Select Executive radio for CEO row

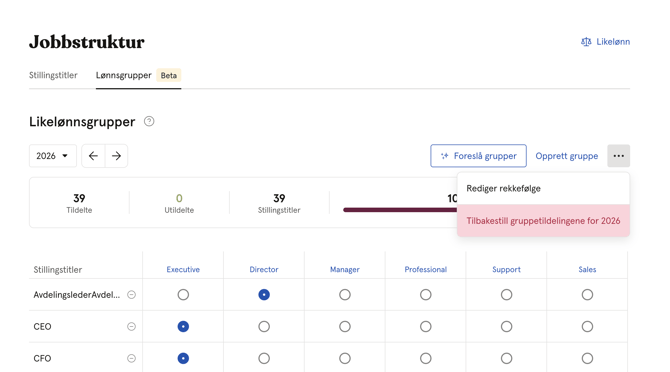[183, 327]
